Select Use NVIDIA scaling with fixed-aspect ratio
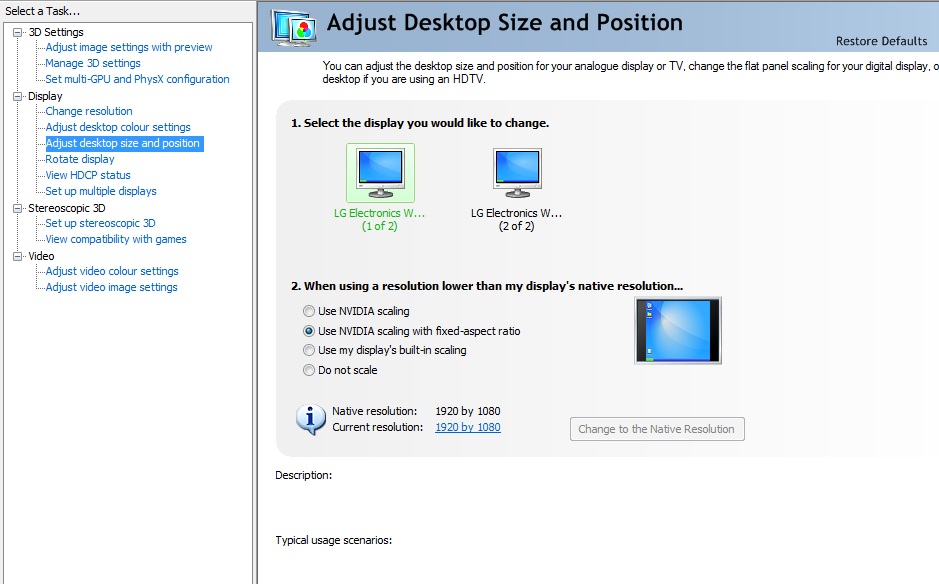The height and width of the screenshot is (584, 939). [x=309, y=331]
